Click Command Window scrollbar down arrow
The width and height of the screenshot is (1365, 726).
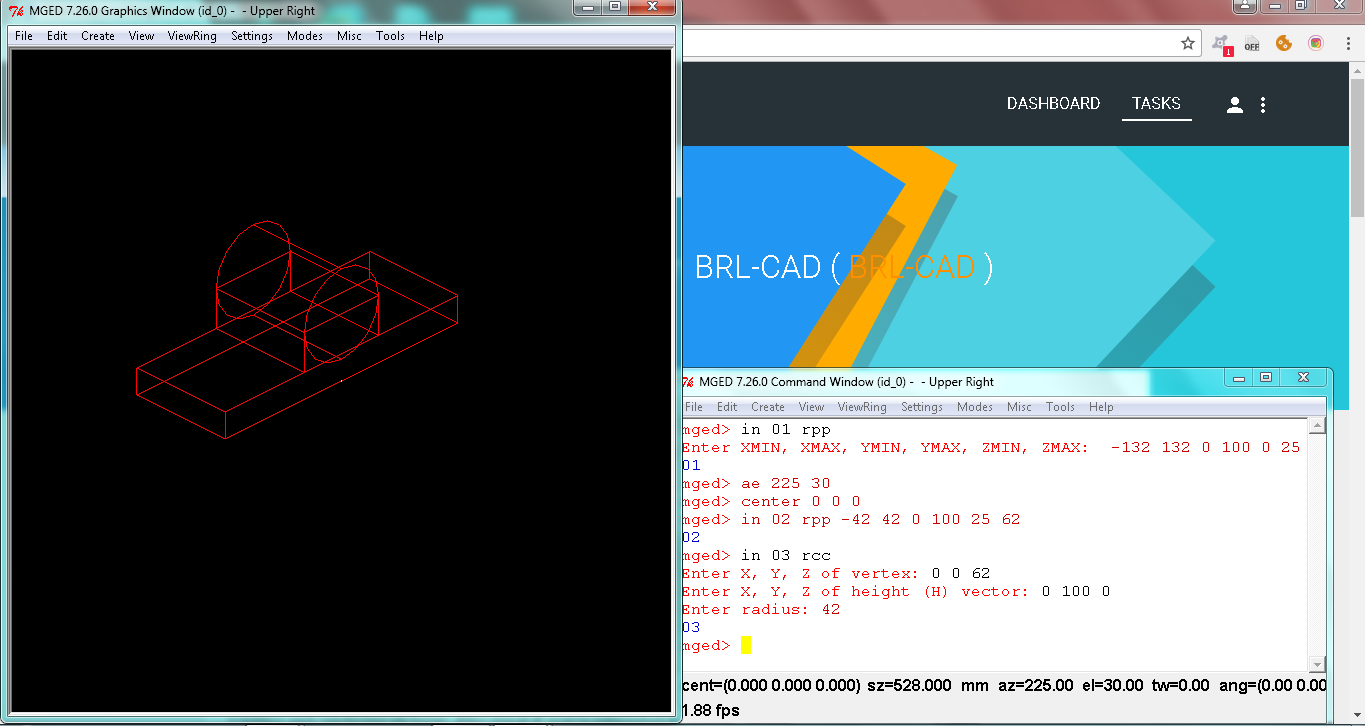(1318, 664)
